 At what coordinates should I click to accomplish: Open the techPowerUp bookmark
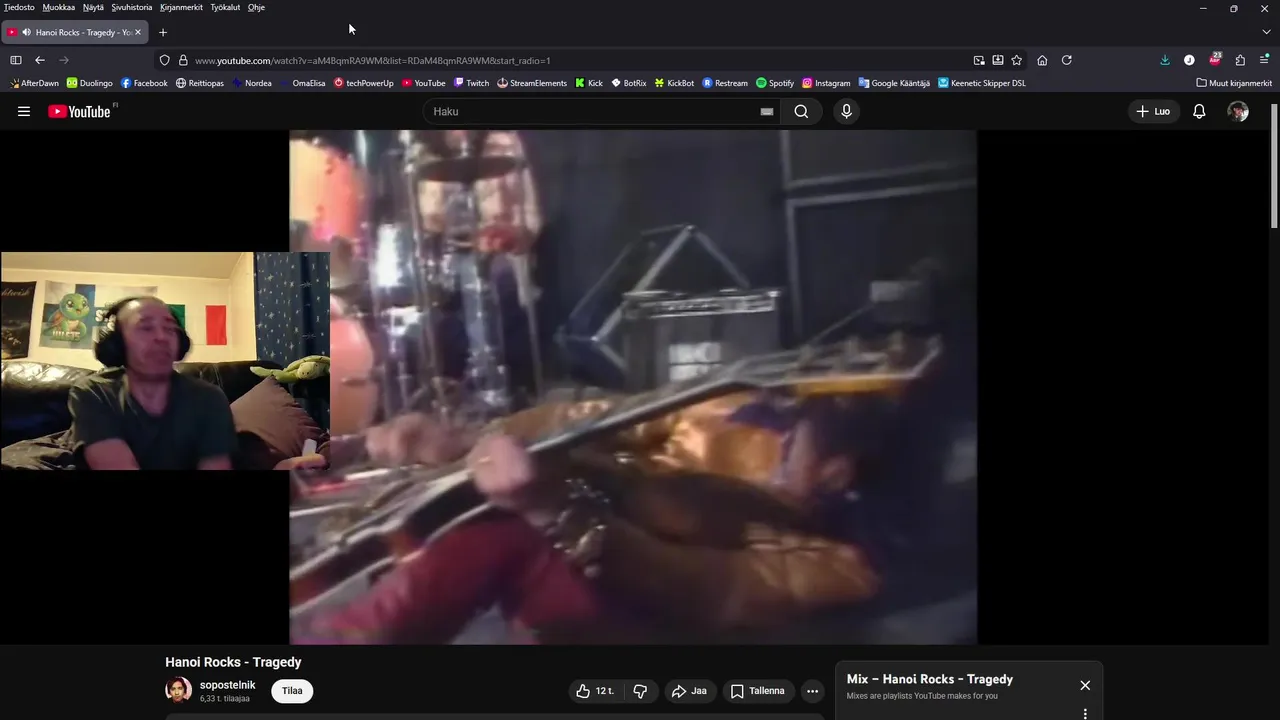click(x=364, y=83)
